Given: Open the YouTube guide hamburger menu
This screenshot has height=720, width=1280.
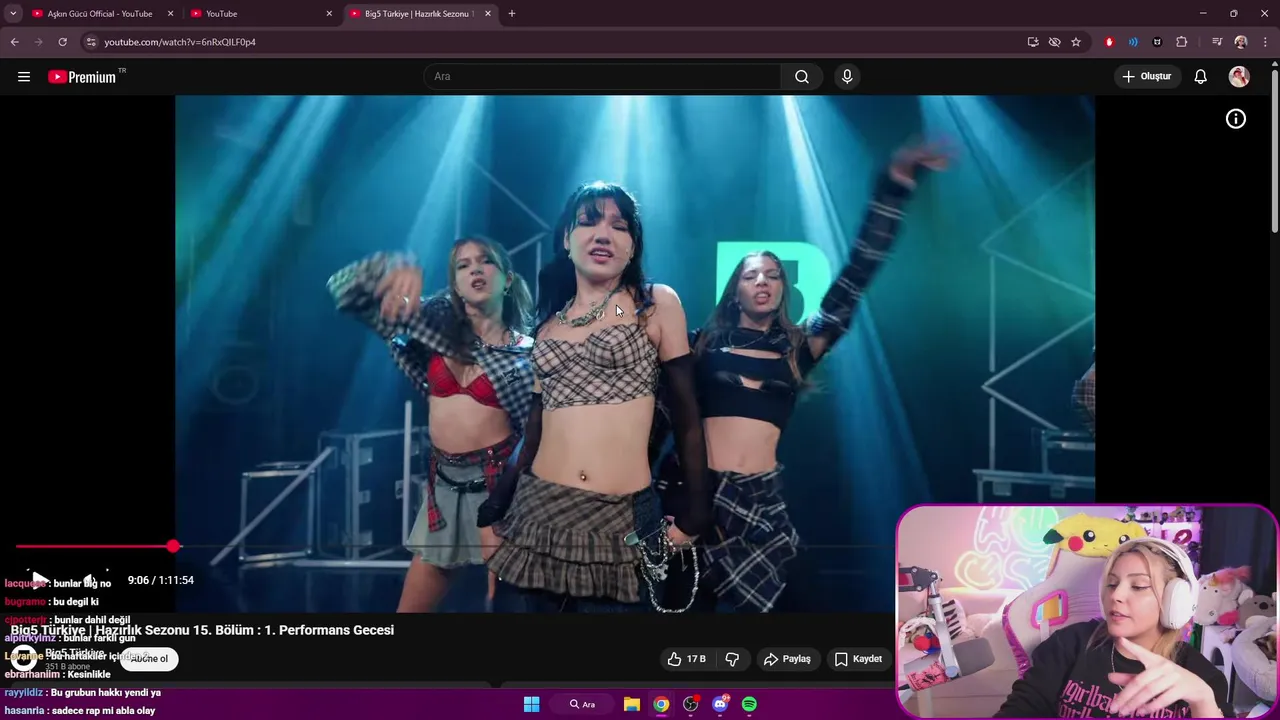Looking at the screenshot, I should (x=24, y=76).
